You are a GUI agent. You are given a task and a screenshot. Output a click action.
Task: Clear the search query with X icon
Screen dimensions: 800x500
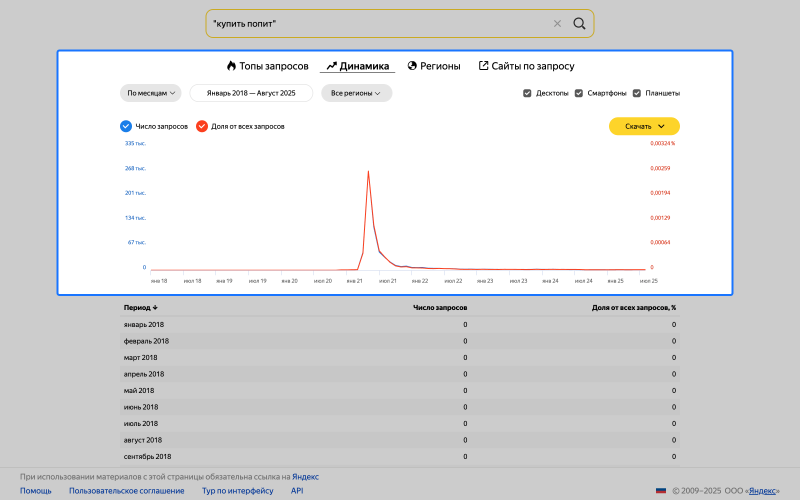point(558,23)
